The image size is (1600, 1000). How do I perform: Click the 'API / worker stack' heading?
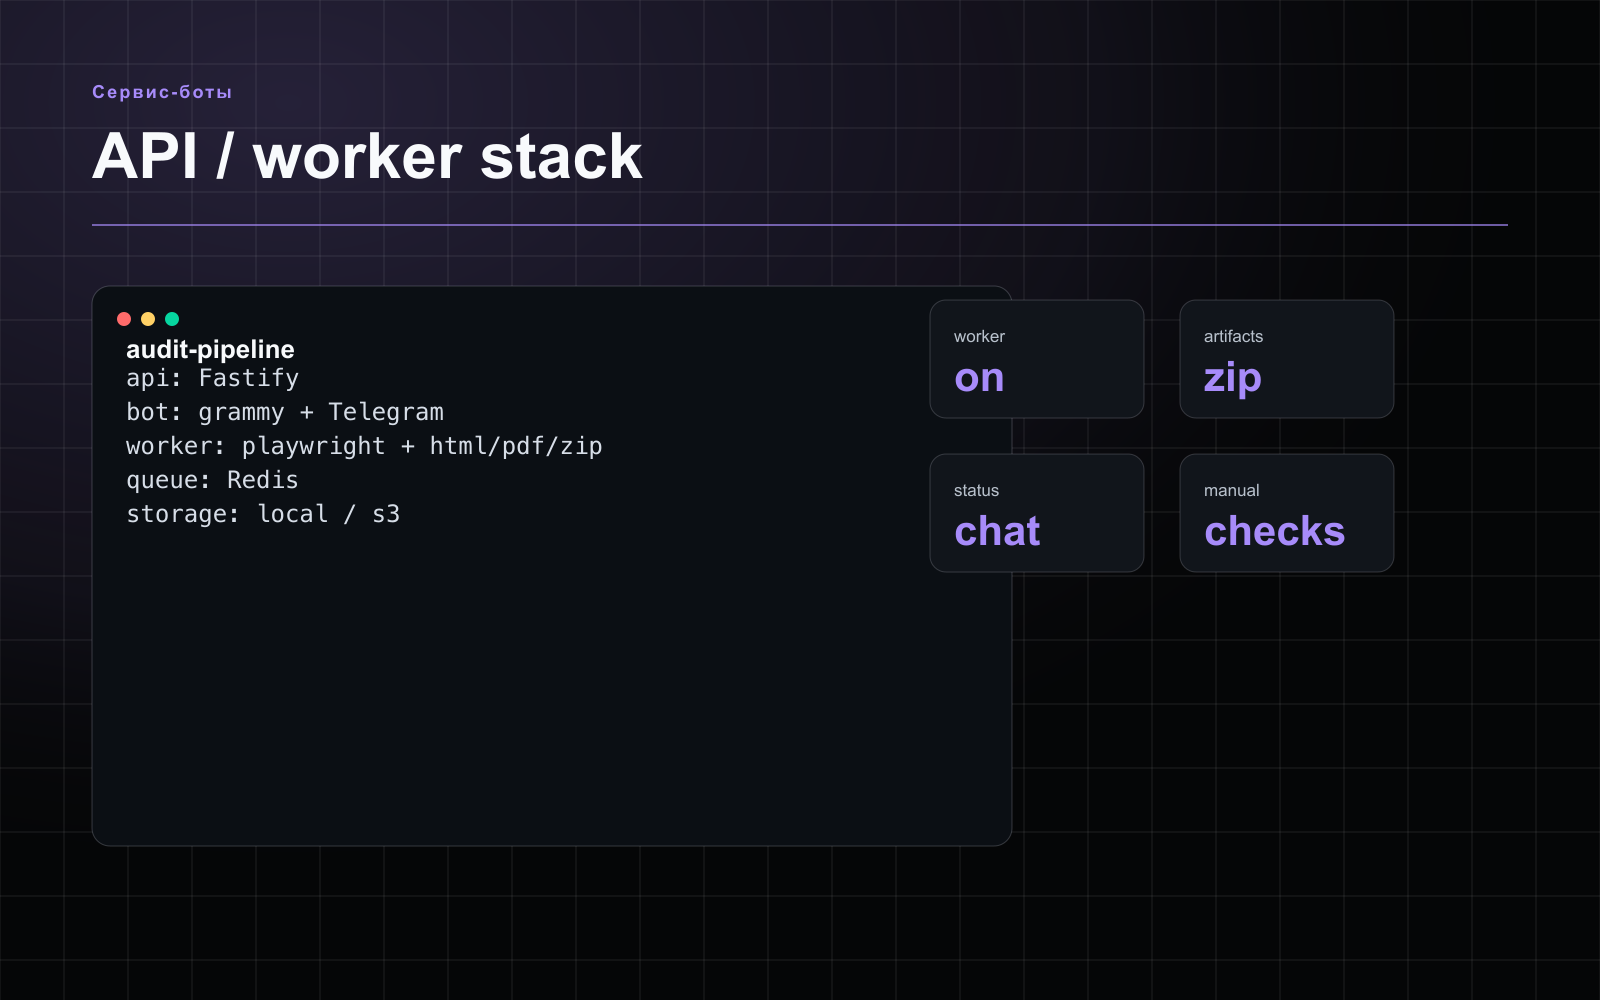[367, 157]
